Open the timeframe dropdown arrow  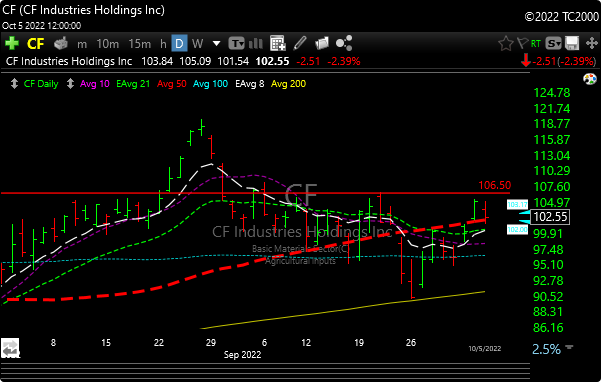(x=216, y=44)
